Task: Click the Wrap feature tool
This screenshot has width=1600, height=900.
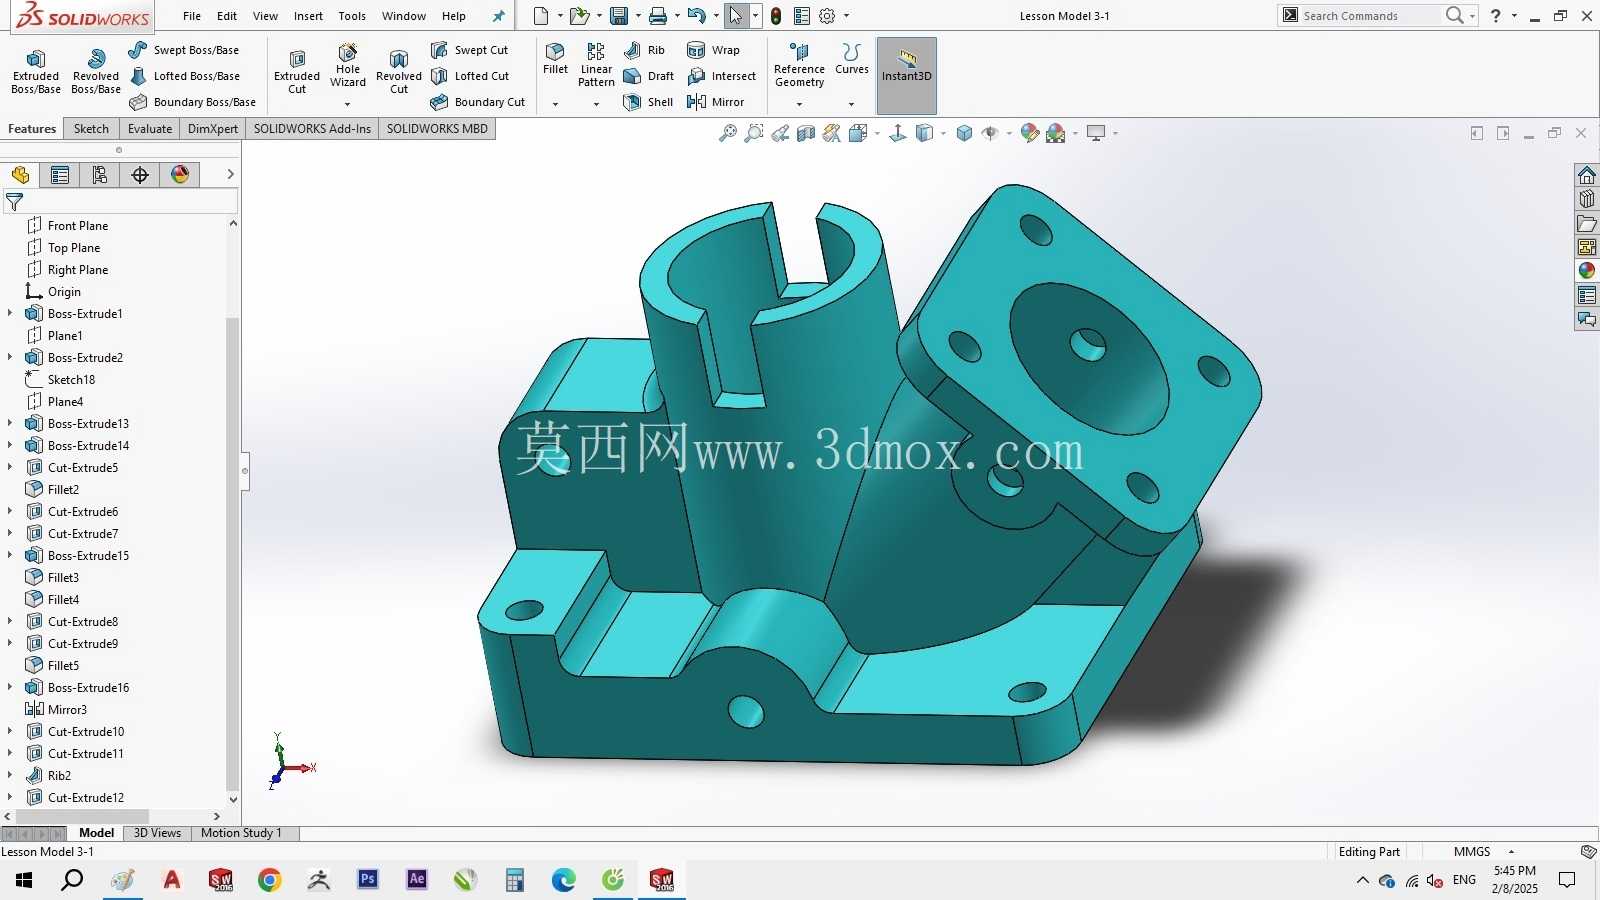Action: (714, 50)
